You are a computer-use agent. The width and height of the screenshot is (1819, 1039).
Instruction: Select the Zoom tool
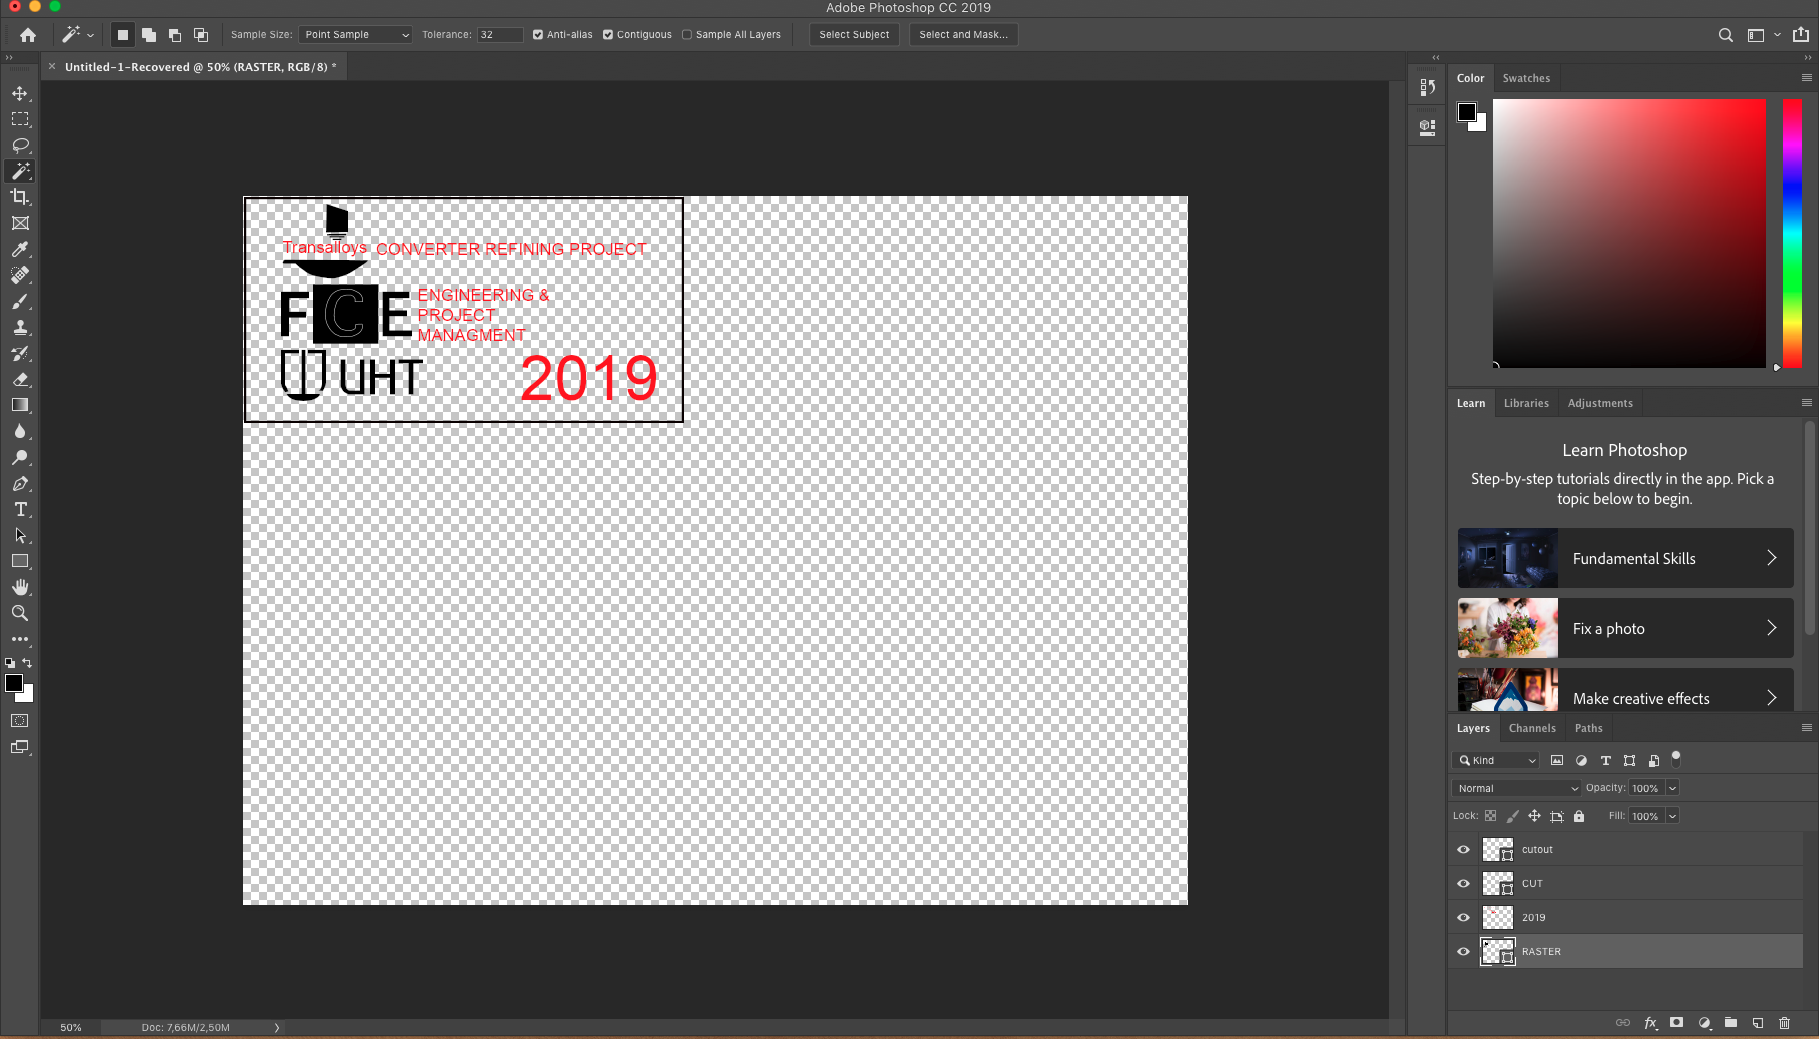(x=20, y=613)
